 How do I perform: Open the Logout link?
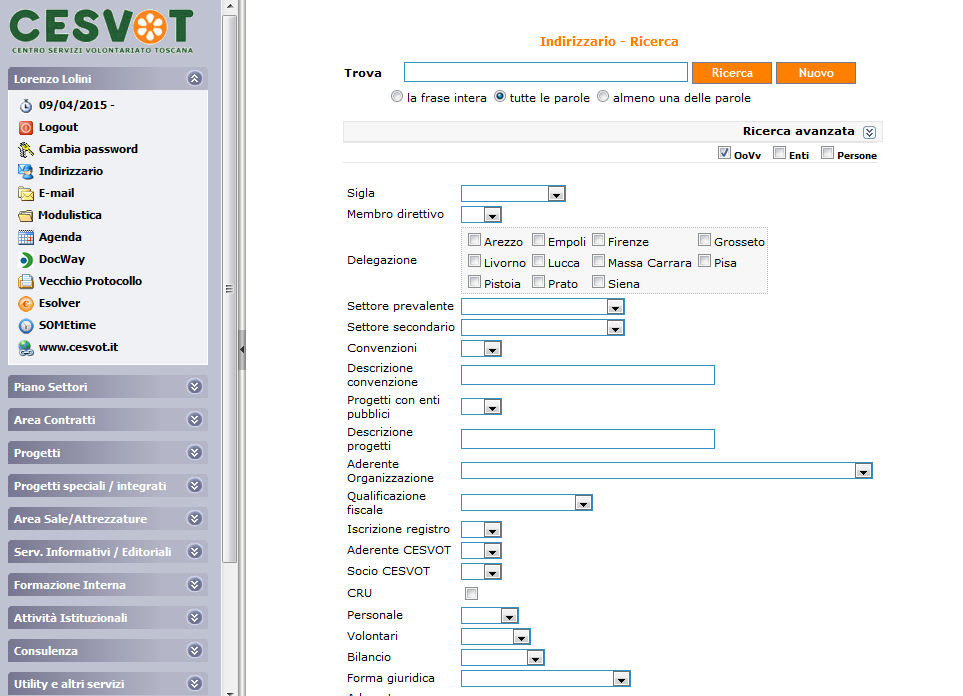[58, 127]
